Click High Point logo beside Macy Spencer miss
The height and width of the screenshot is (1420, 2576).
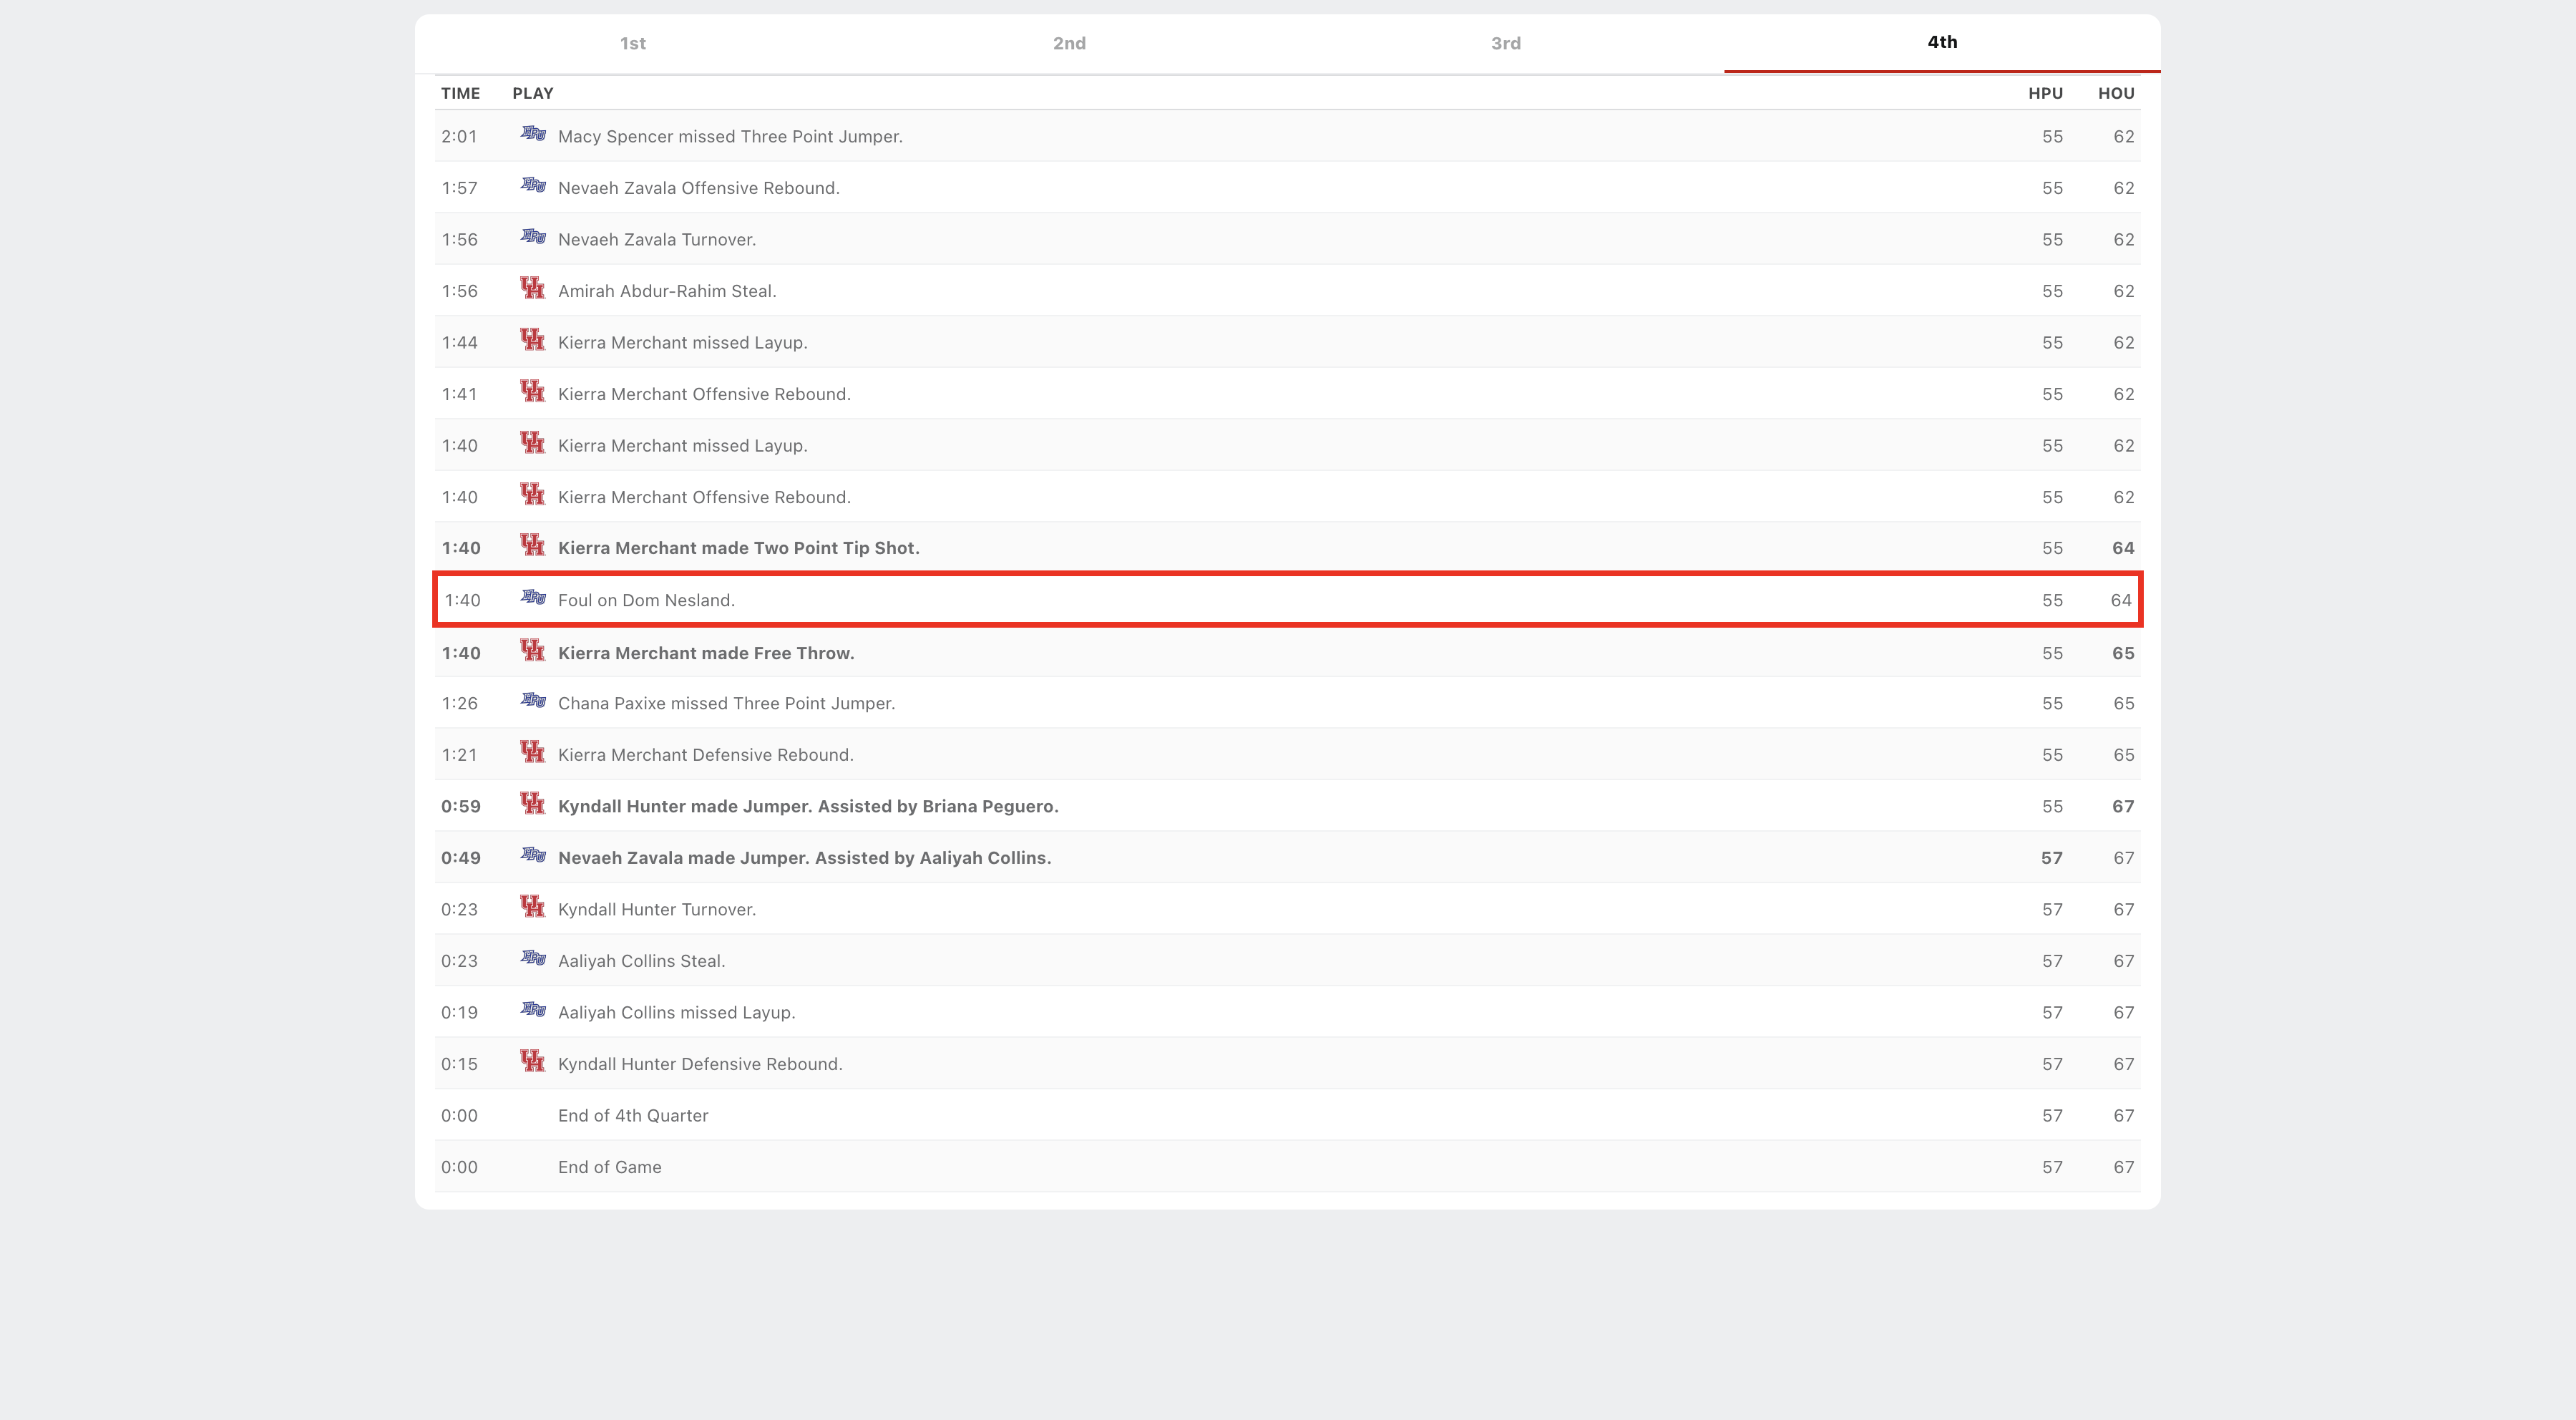point(533,134)
